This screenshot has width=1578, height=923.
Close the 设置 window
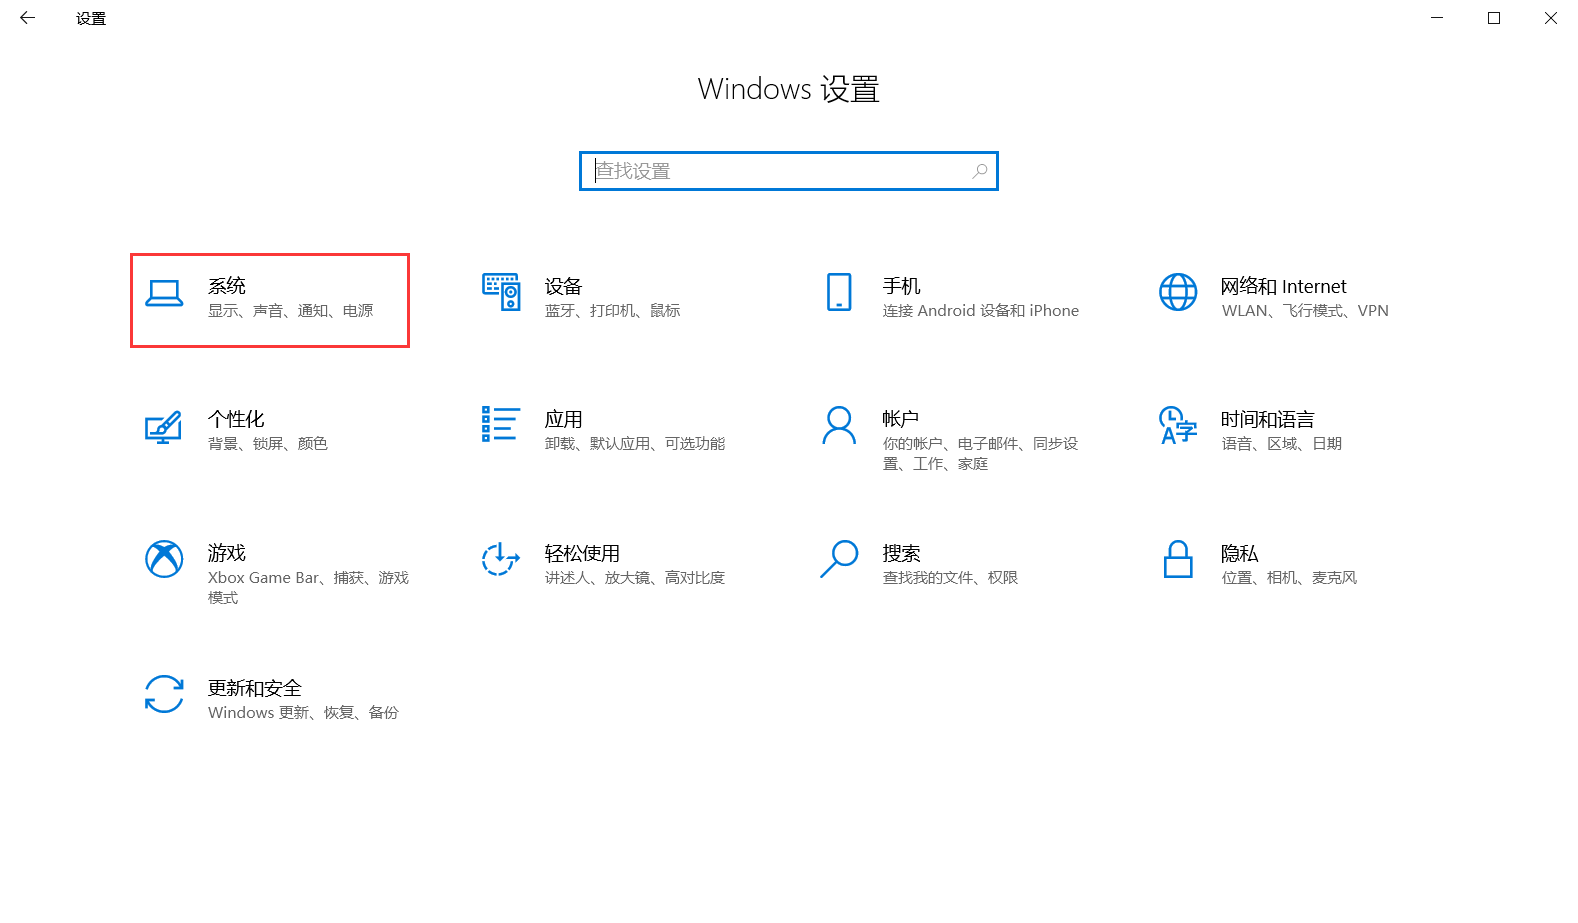point(1550,18)
